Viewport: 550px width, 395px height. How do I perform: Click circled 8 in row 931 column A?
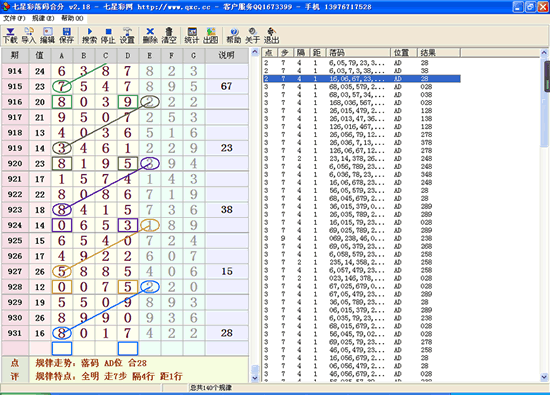click(x=62, y=333)
